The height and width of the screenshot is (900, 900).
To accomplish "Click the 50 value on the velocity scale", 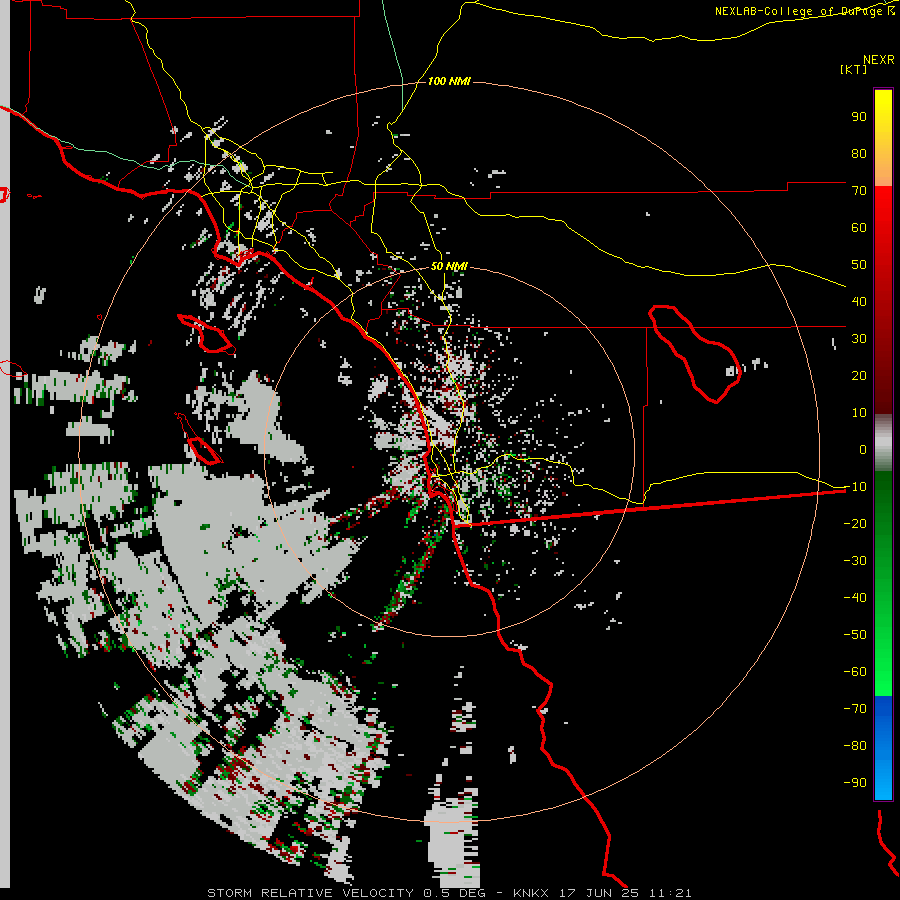I will (859, 265).
